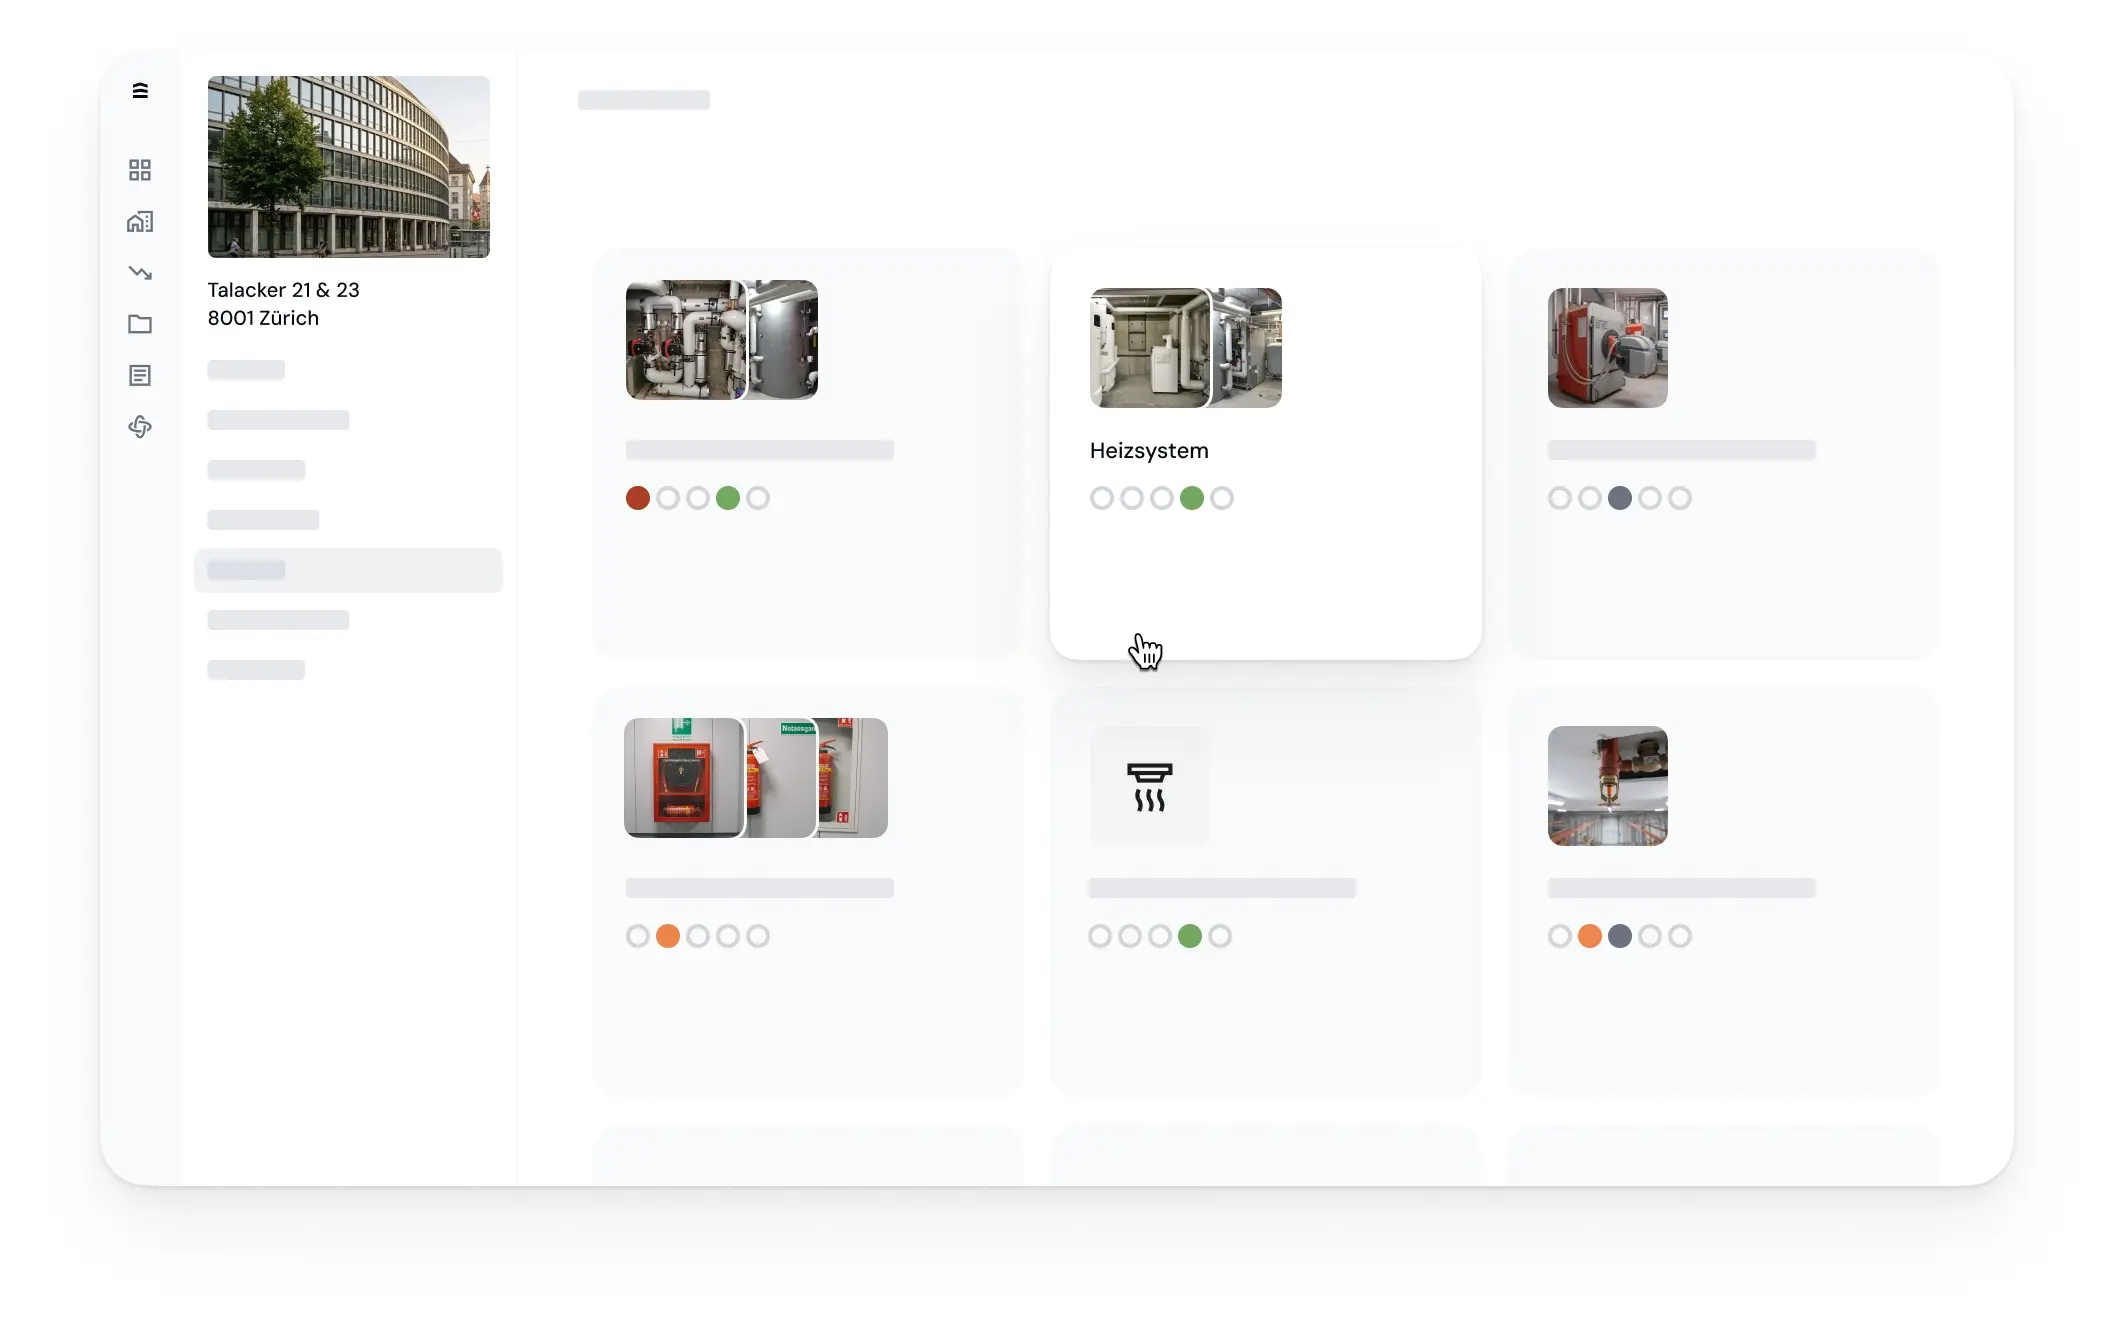Viewport: 2114px width, 1336px height.
Task: Select orange dot under sprinkler card
Action: tap(1590, 936)
